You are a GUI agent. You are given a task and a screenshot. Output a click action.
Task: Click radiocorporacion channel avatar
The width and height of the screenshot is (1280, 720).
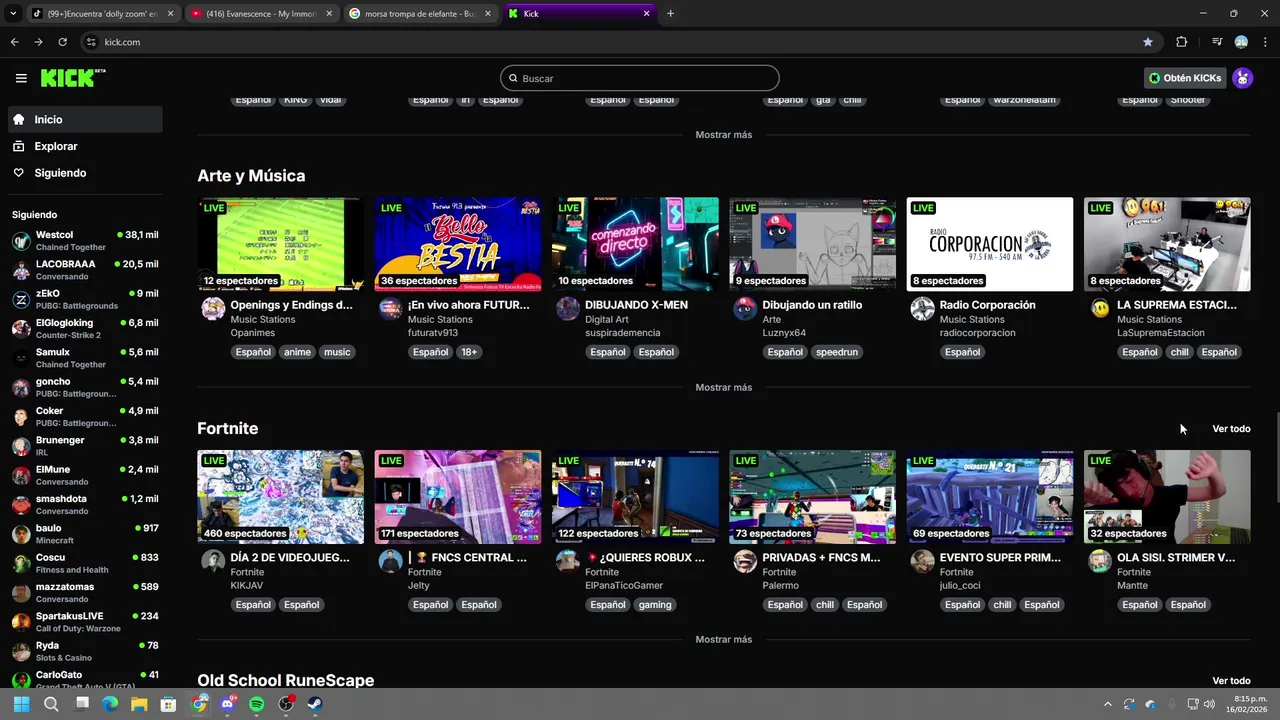pyautogui.click(x=922, y=308)
